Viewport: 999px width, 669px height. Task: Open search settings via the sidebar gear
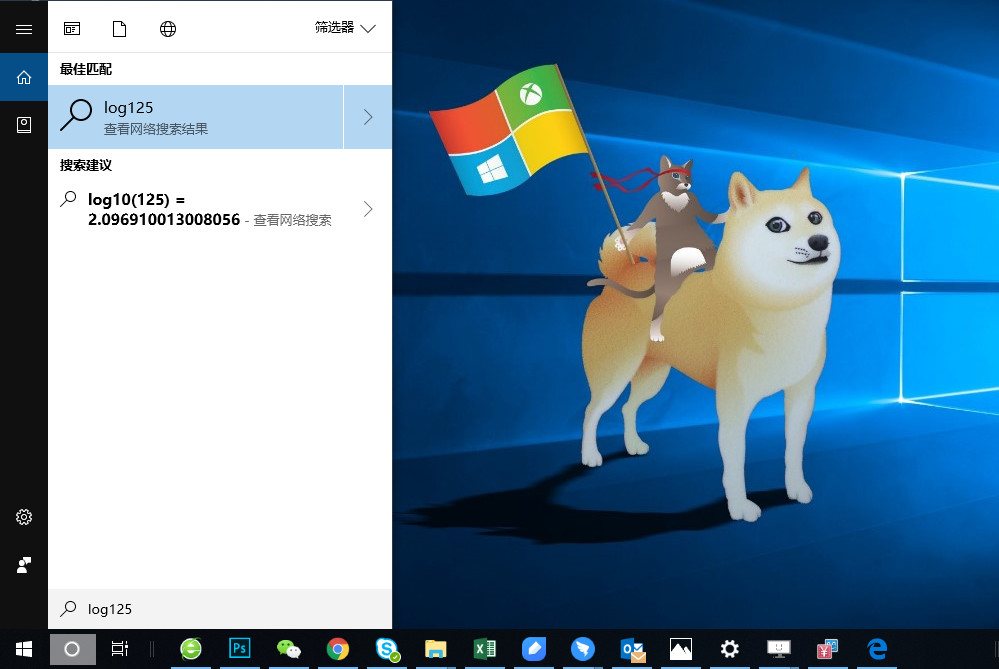pos(24,517)
